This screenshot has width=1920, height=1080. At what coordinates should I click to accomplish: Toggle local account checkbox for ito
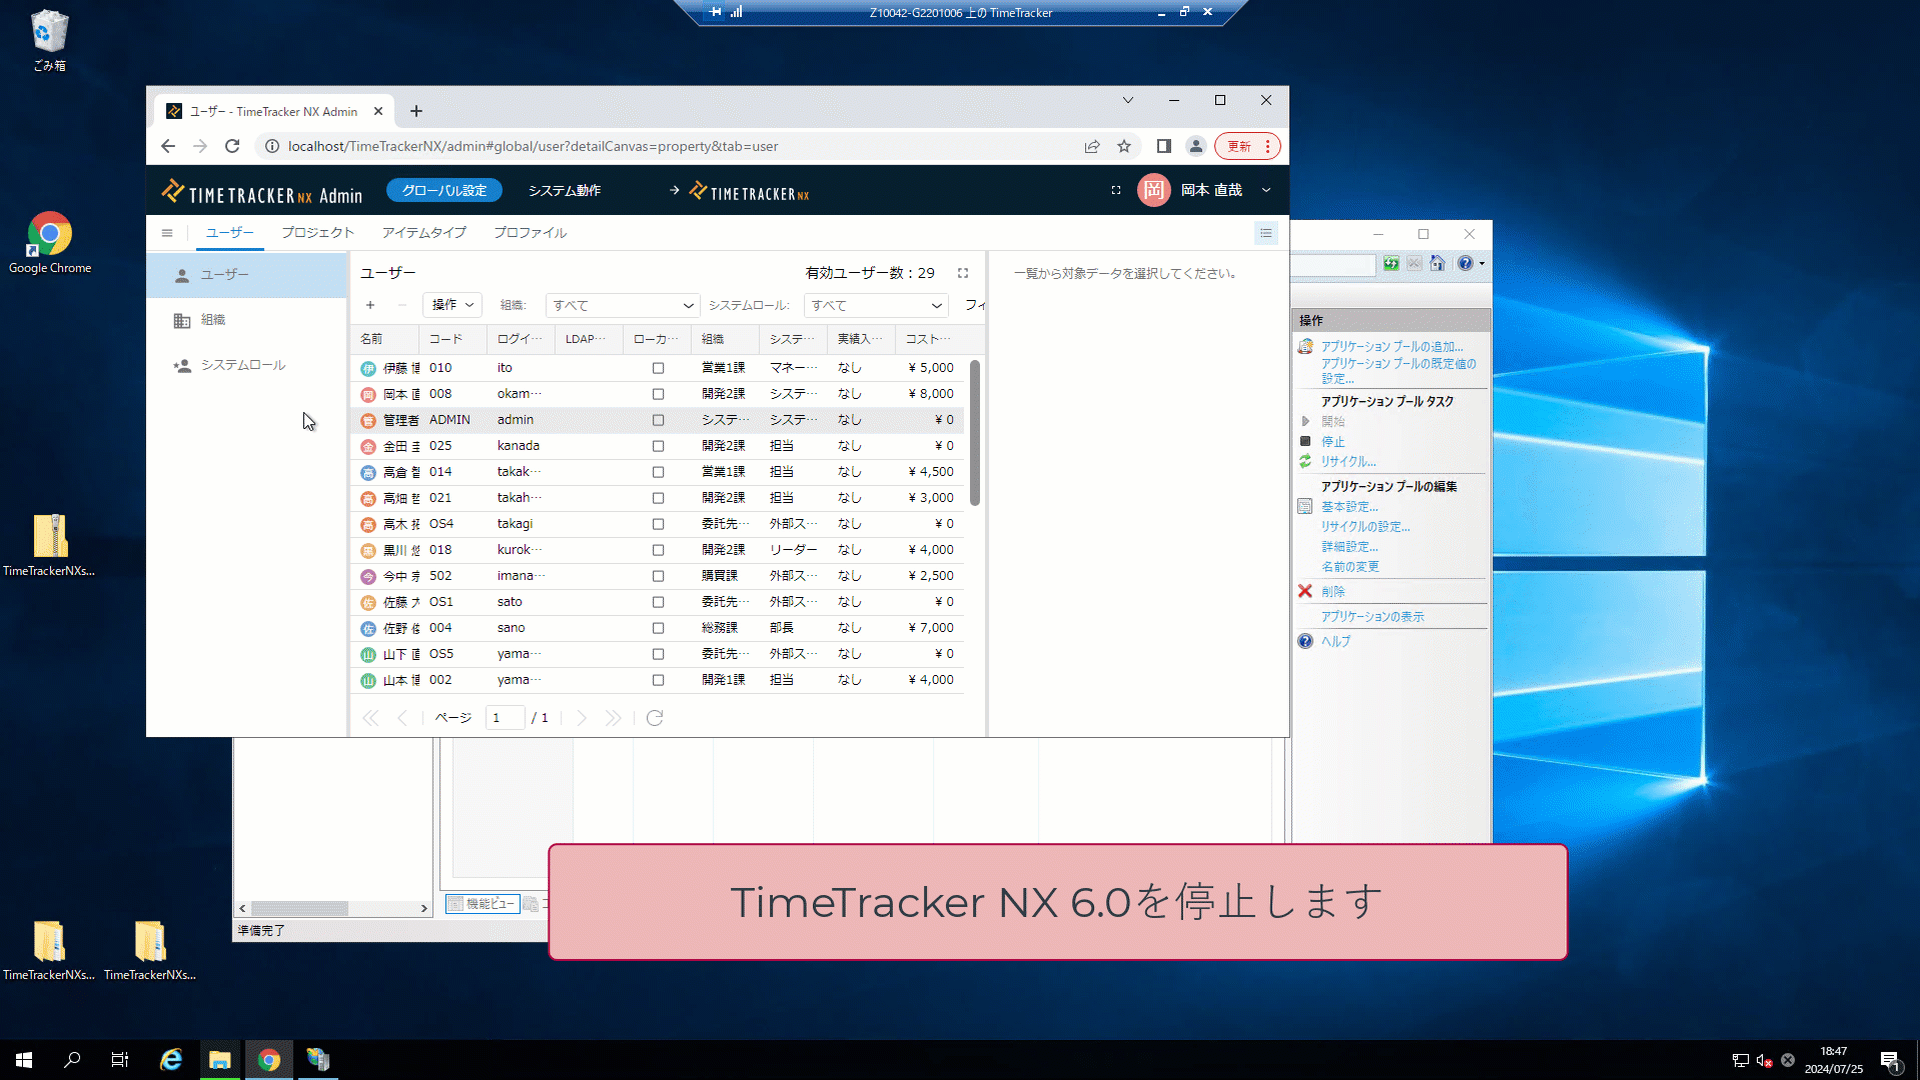click(658, 368)
